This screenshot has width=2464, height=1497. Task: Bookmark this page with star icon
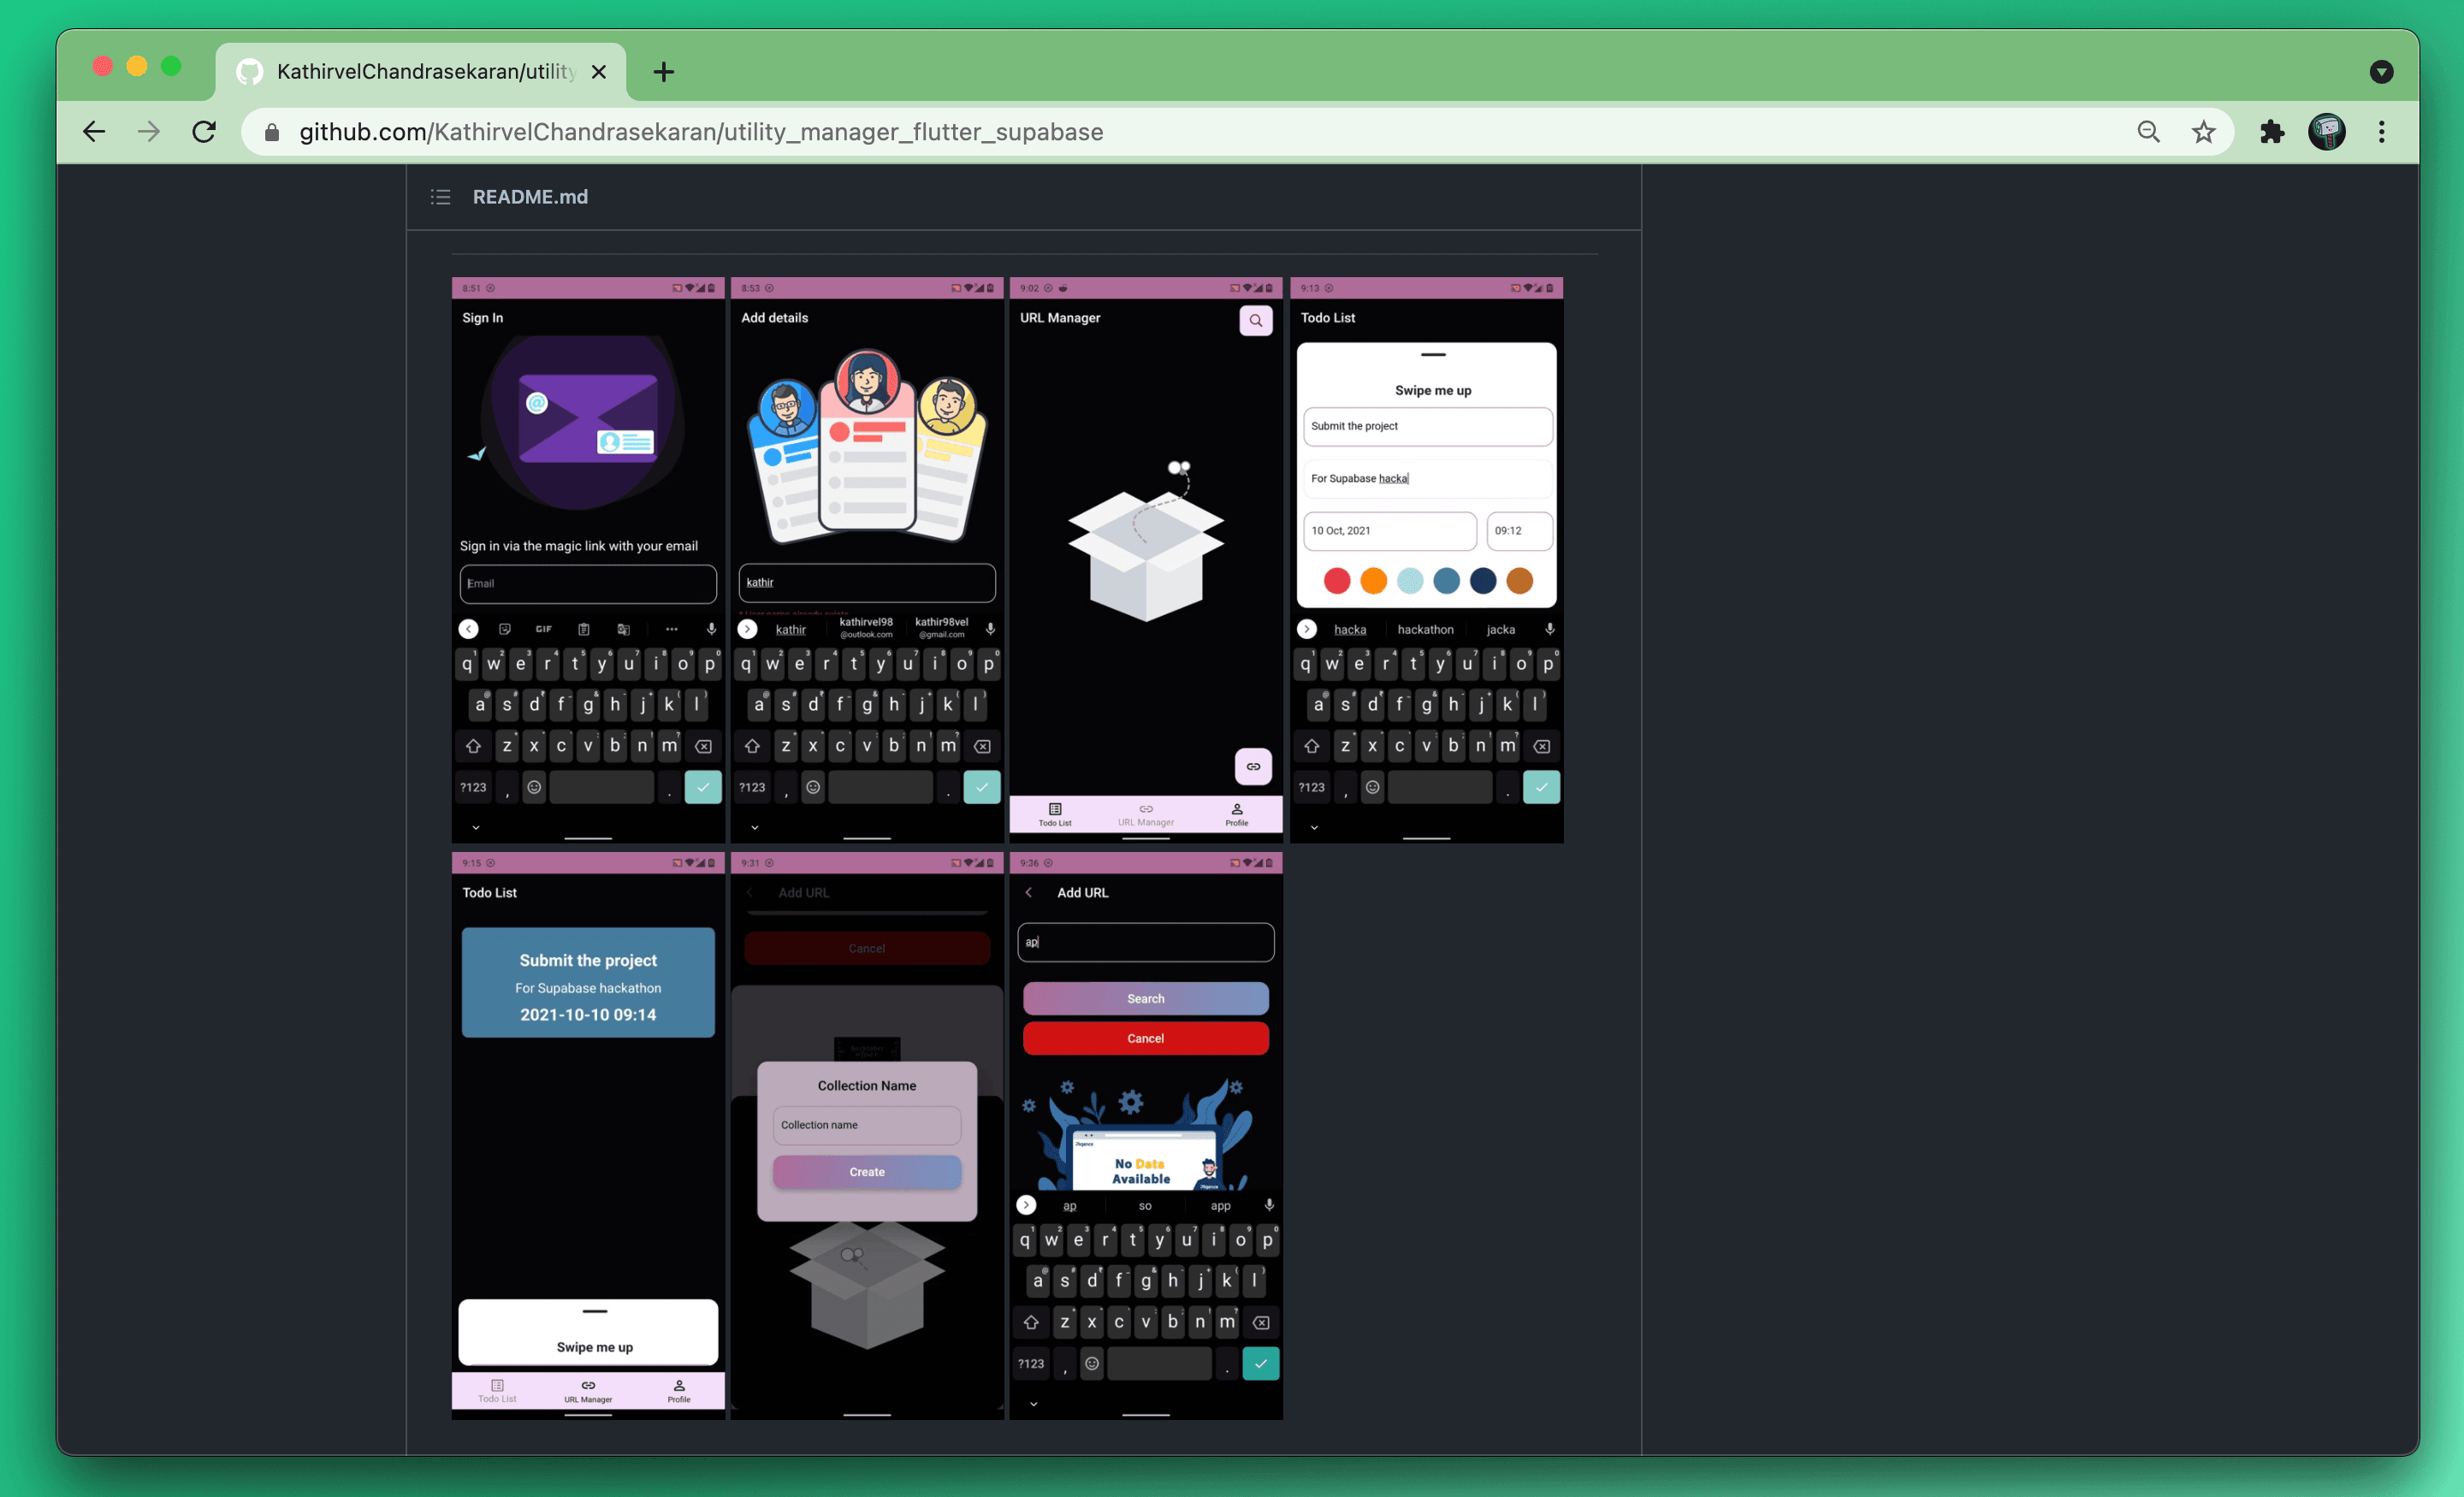pyautogui.click(x=2203, y=132)
